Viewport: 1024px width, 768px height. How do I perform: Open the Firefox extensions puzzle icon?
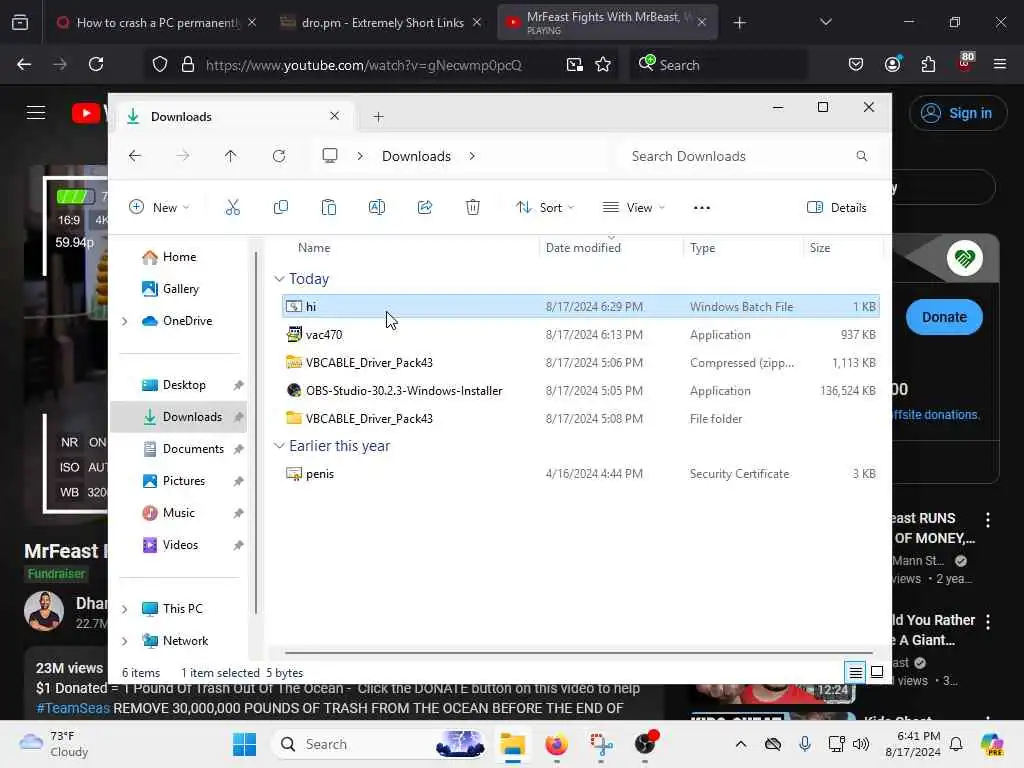point(928,65)
